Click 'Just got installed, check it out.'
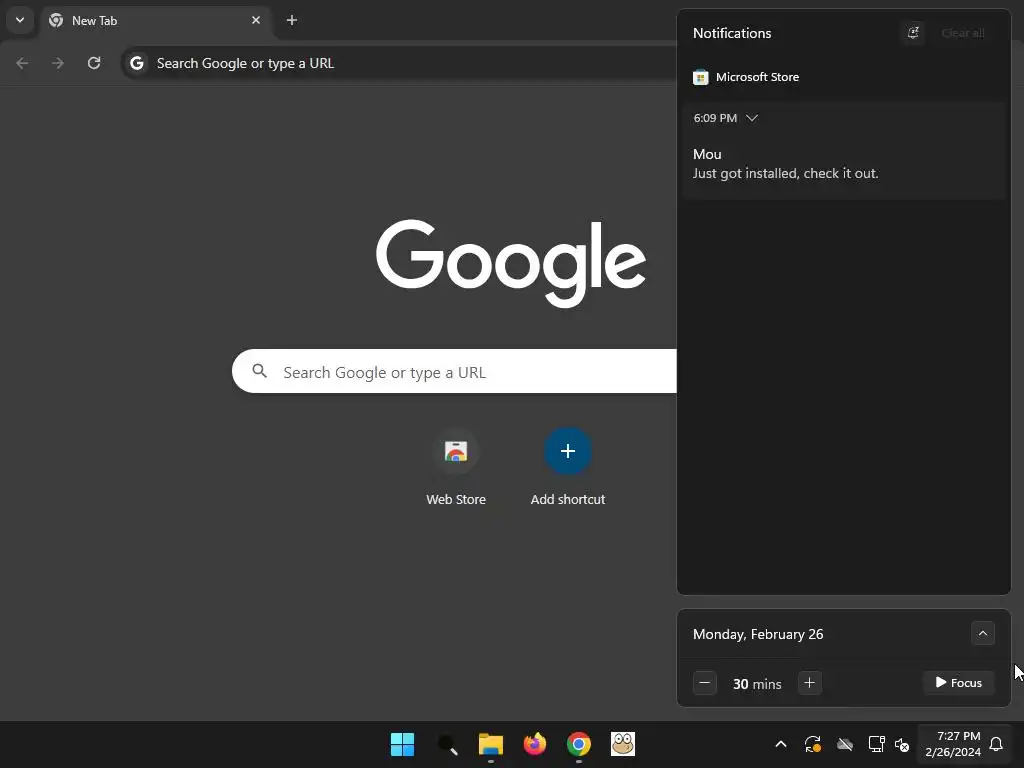 786,174
